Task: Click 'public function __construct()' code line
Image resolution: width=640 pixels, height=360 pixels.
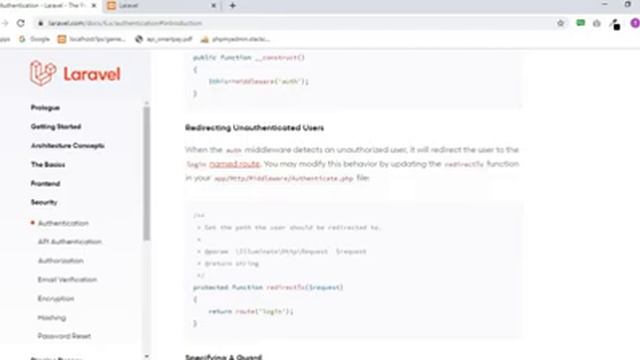Action: pyautogui.click(x=249, y=58)
